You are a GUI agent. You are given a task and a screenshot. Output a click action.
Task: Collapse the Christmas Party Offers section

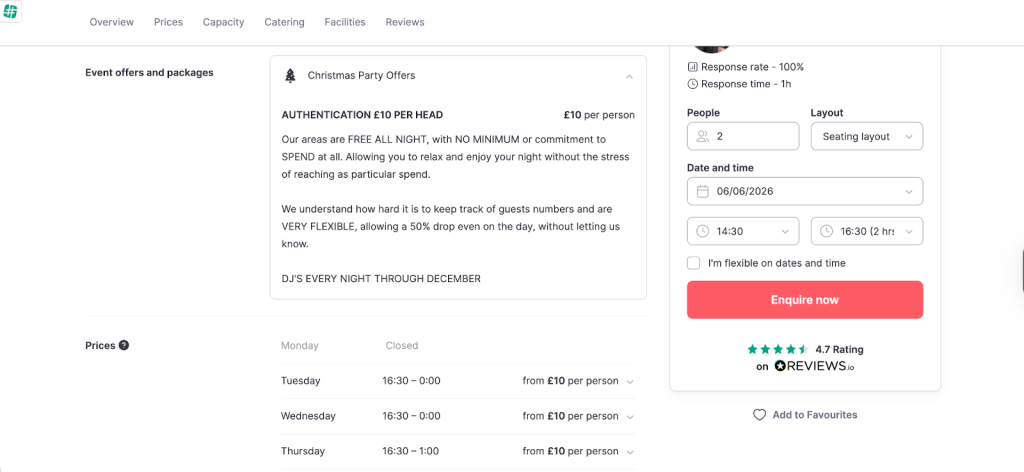[629, 76]
